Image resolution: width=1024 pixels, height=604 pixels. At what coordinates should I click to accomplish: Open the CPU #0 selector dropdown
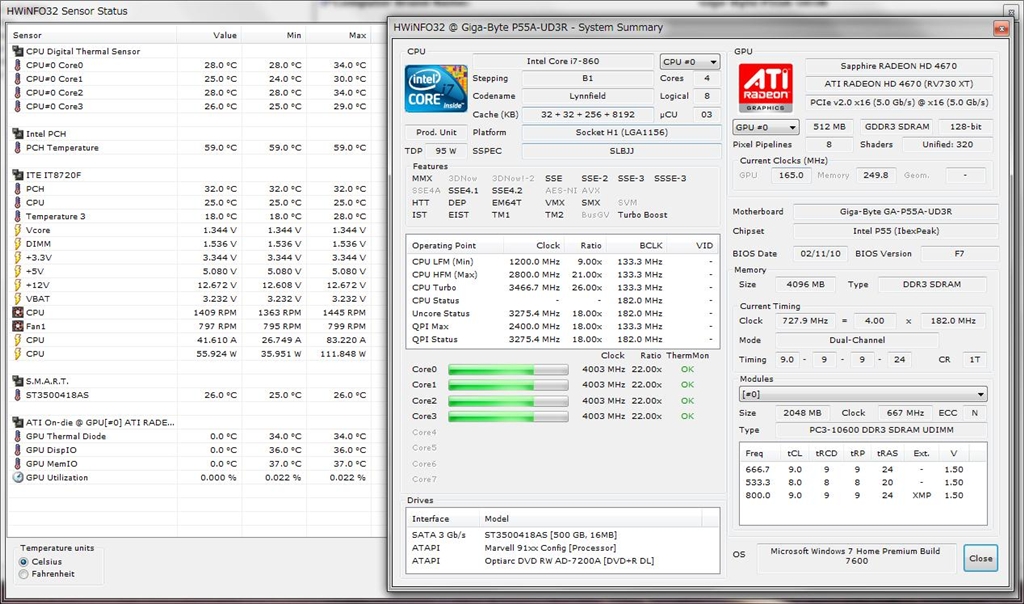pos(689,62)
